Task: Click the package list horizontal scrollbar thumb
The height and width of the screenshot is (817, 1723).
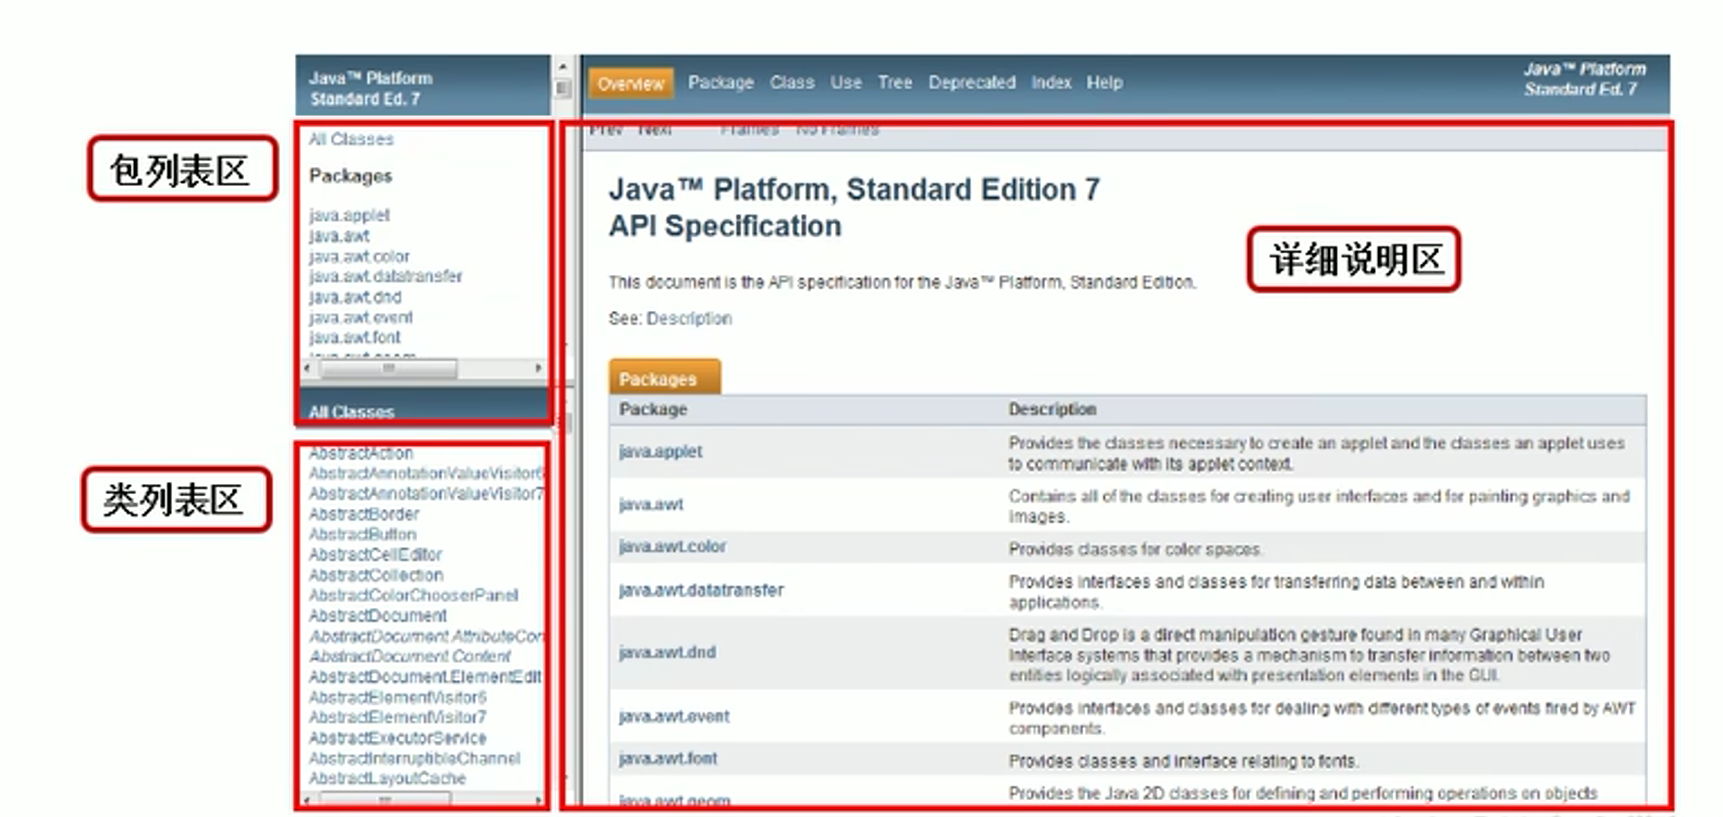Action: (388, 368)
